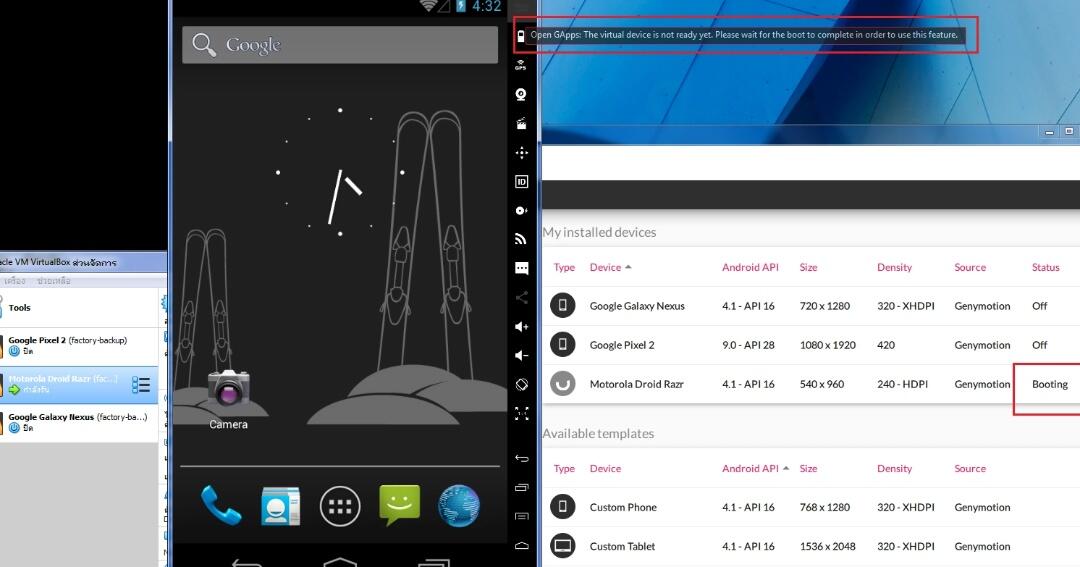This screenshot has width=1080, height=567.
Task: Click the 540 x 960 size cell
Action: [822, 384]
